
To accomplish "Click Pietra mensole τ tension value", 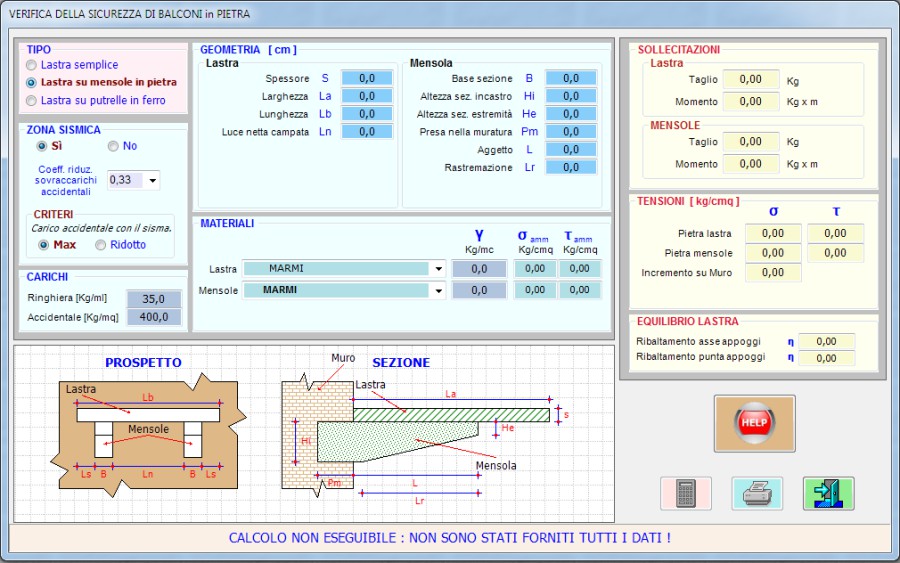I will tap(835, 253).
